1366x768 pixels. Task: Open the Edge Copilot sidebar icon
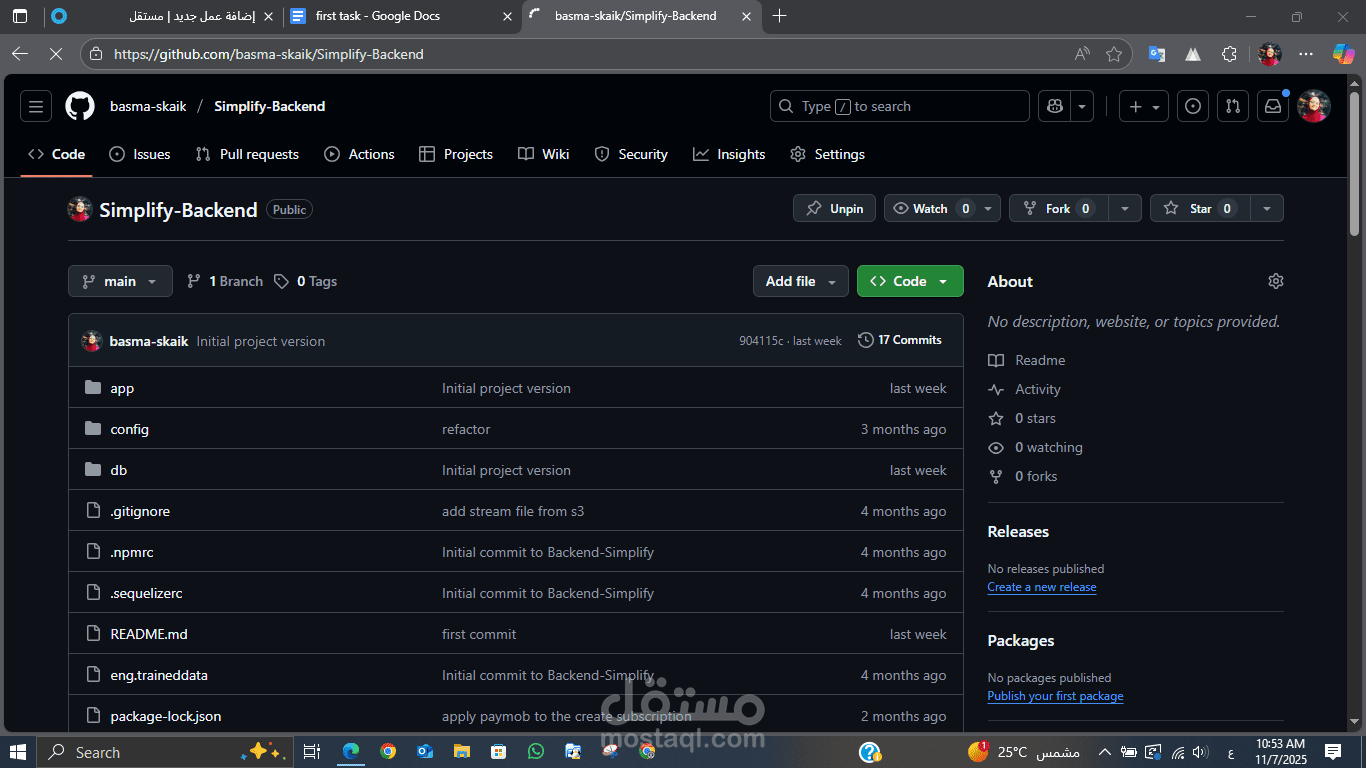click(1343, 54)
